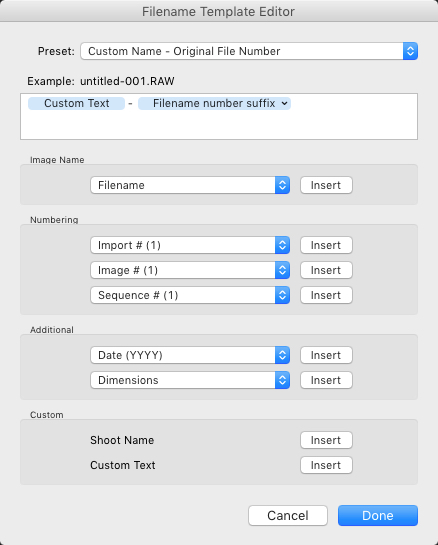The width and height of the screenshot is (438, 545).
Task: Open the Import # (1) dropdown
Action: 190,245
